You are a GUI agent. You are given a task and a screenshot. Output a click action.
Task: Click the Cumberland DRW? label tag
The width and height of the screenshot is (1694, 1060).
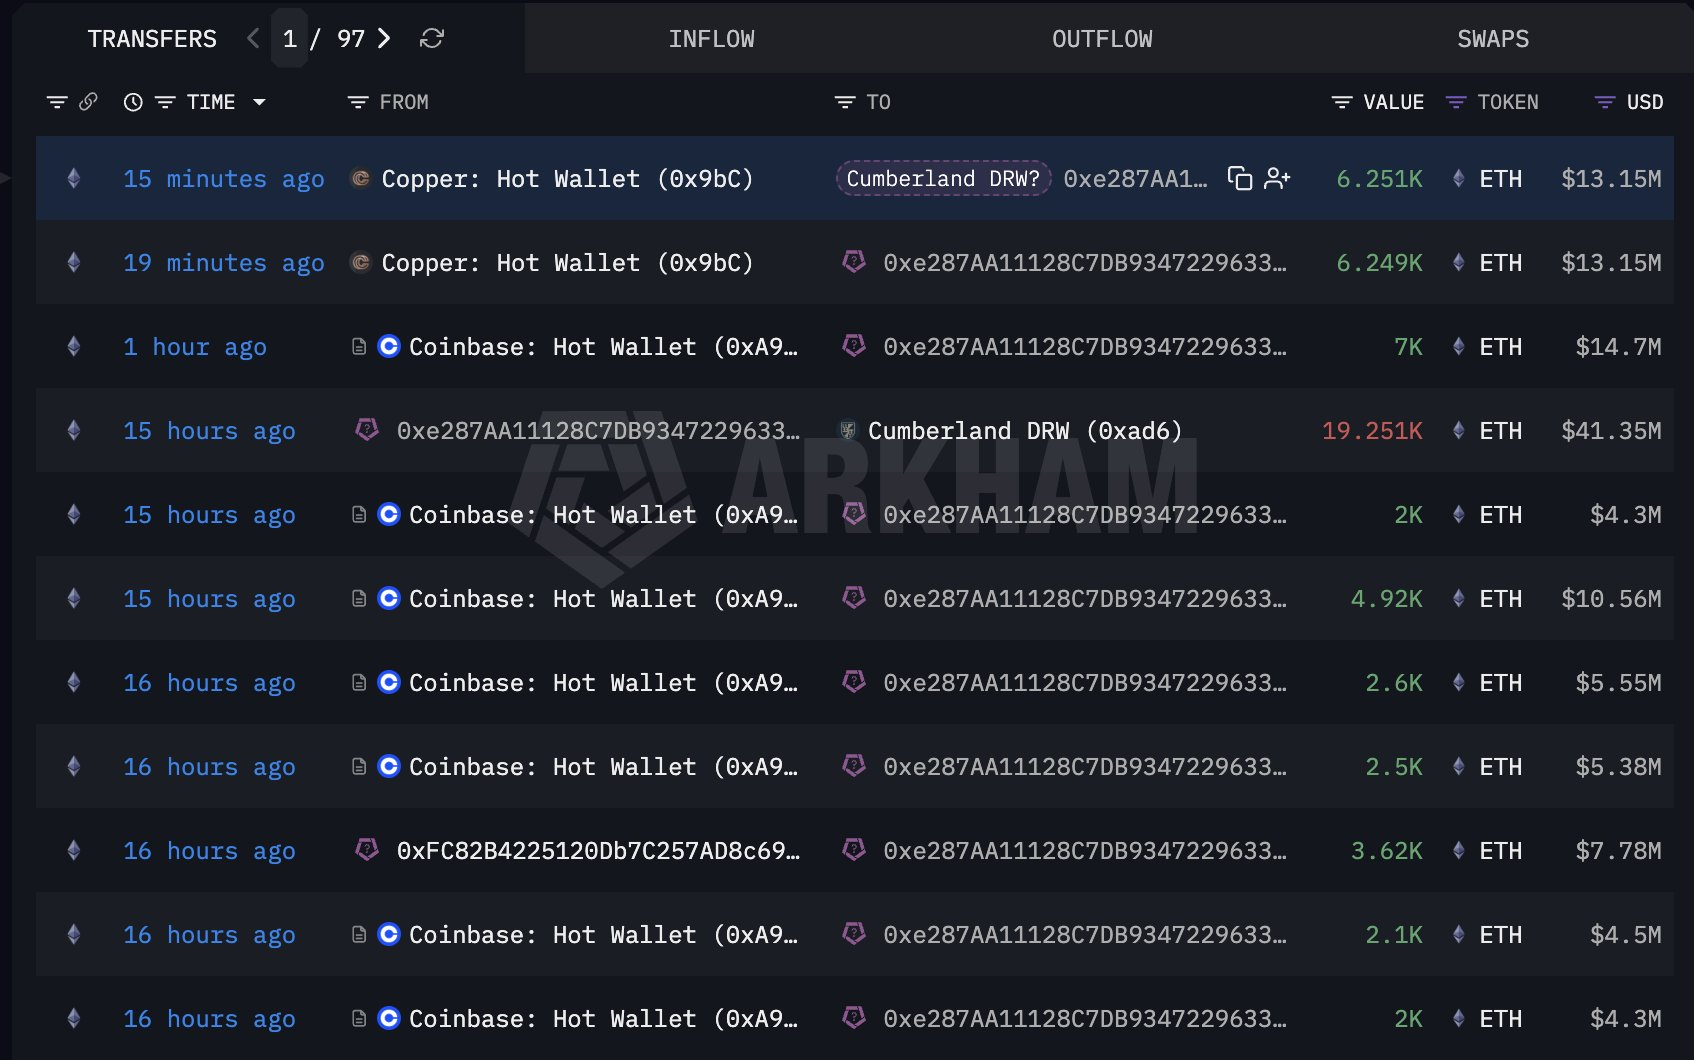pos(942,179)
